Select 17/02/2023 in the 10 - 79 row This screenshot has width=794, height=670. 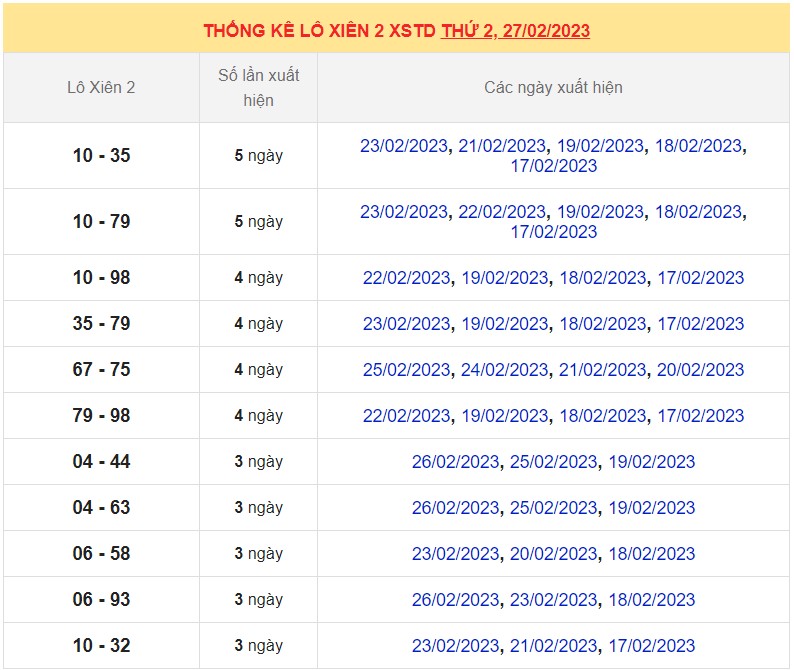(x=553, y=232)
